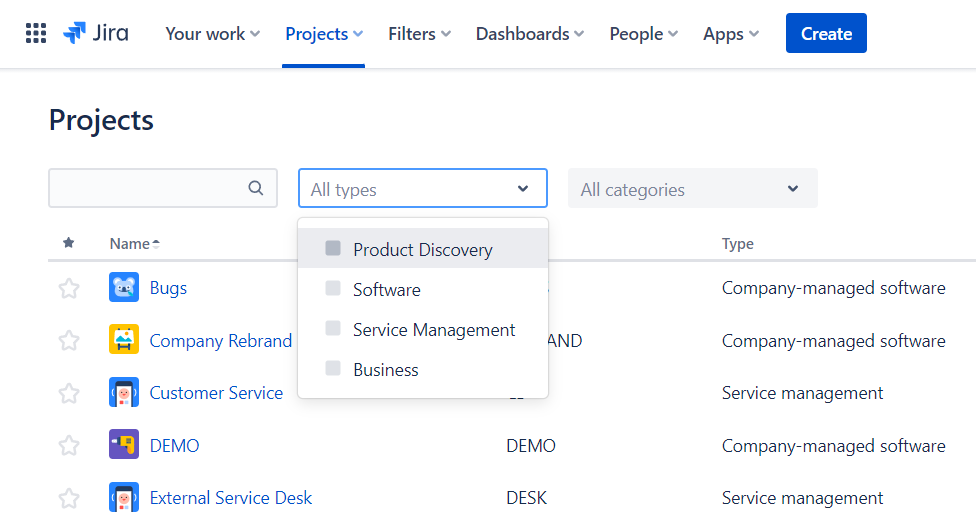
Task: Click Customer Service row 'Service management' type
Action: [802, 393]
